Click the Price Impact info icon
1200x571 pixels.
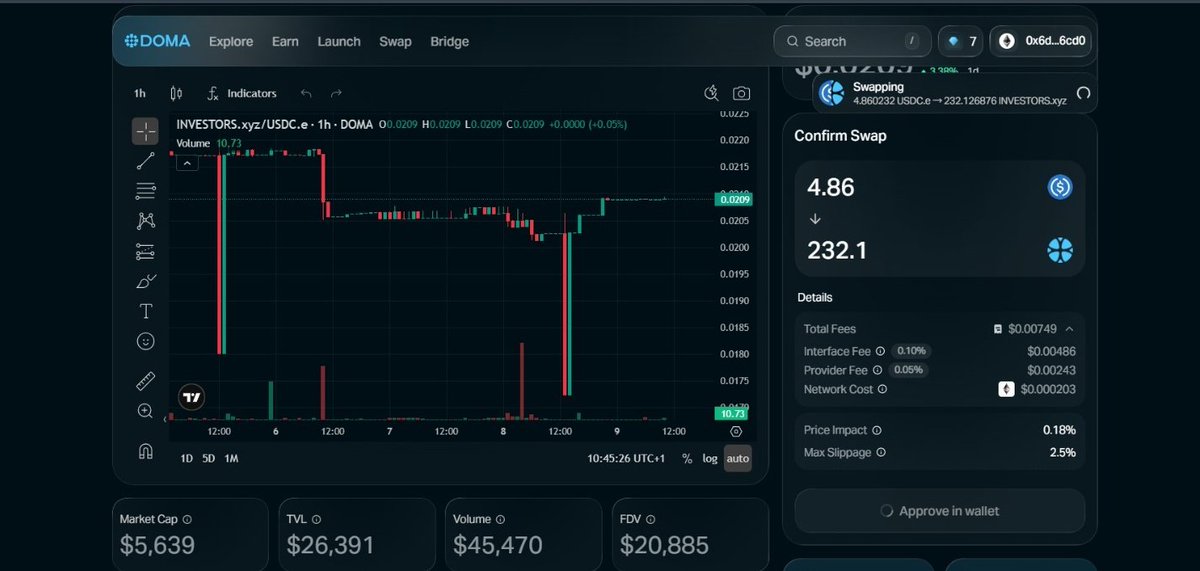click(877, 430)
